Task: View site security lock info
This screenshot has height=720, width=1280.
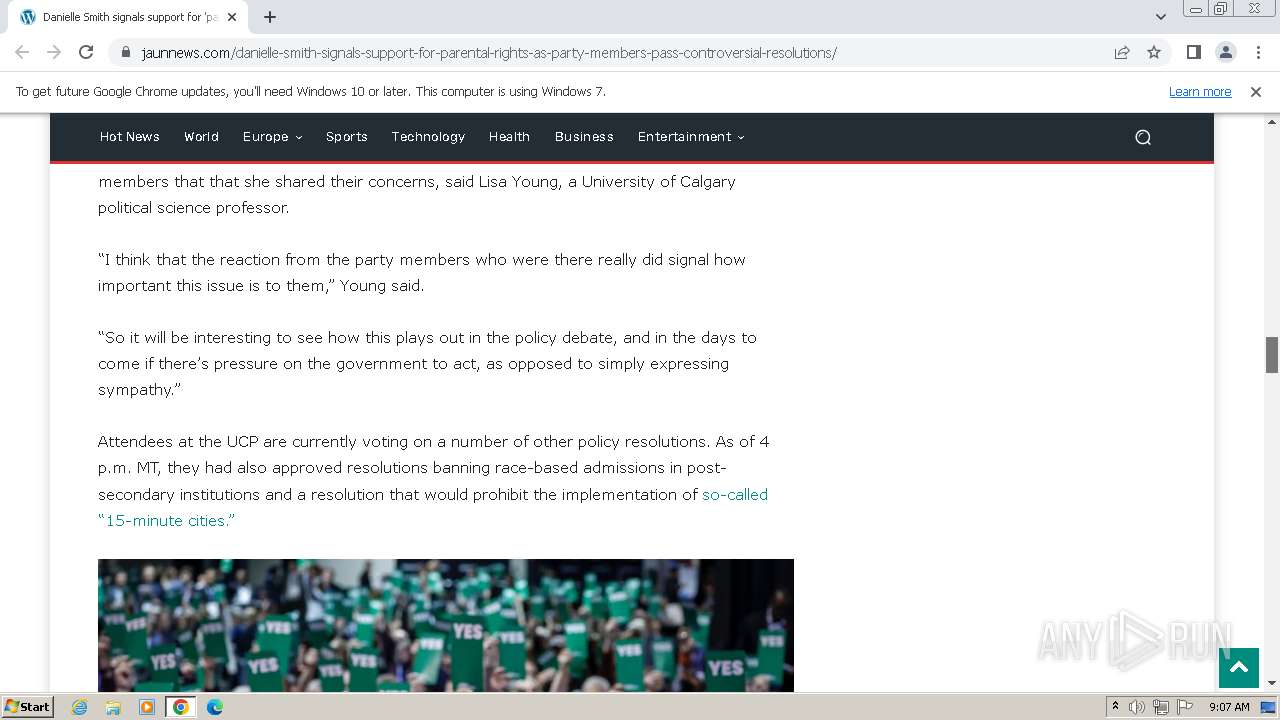Action: click(x=126, y=53)
